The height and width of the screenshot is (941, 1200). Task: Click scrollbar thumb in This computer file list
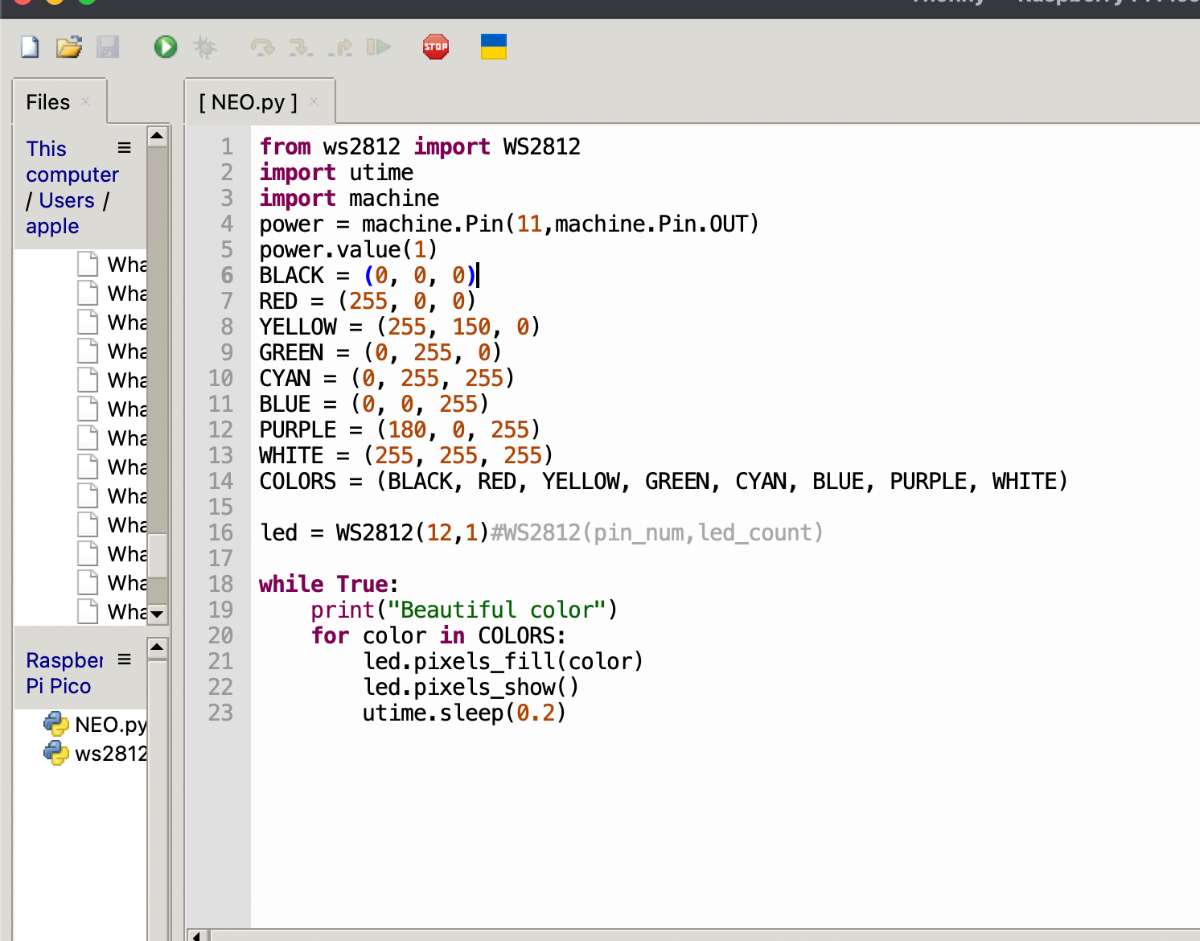point(157,555)
